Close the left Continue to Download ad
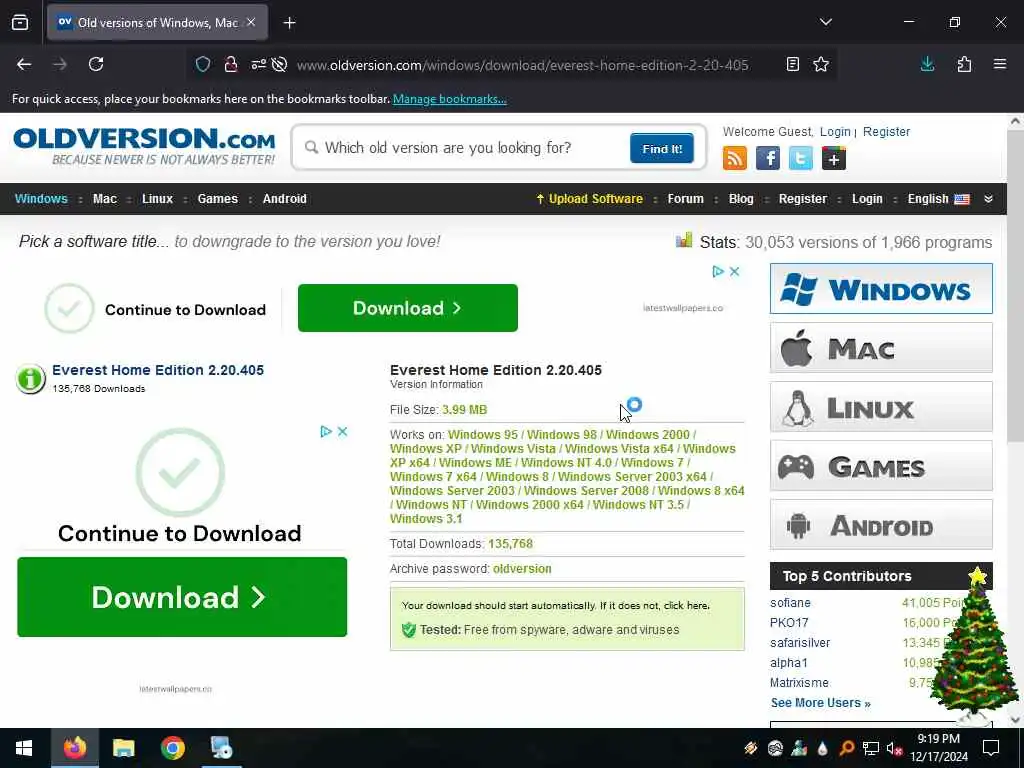The width and height of the screenshot is (1024, 768). tap(342, 431)
